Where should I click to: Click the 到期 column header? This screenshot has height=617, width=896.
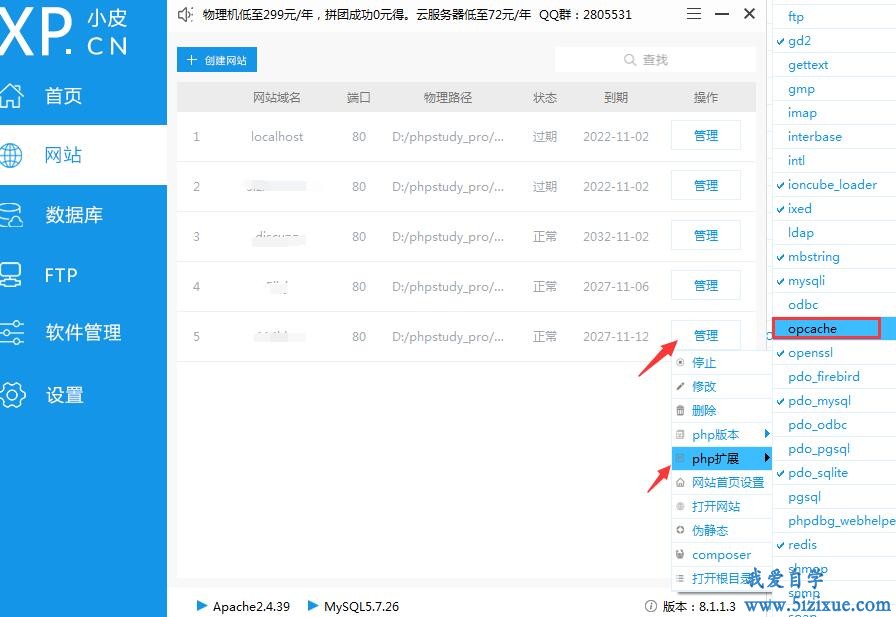(x=616, y=98)
